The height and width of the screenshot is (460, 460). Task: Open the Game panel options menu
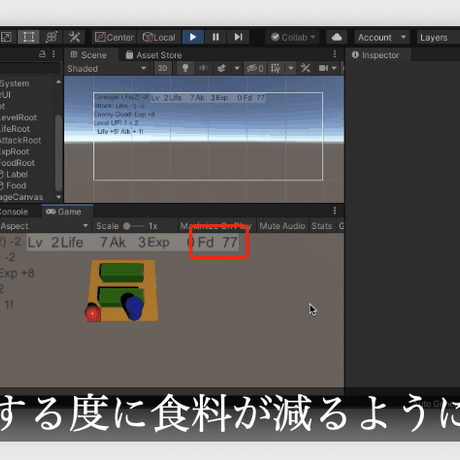[335, 211]
